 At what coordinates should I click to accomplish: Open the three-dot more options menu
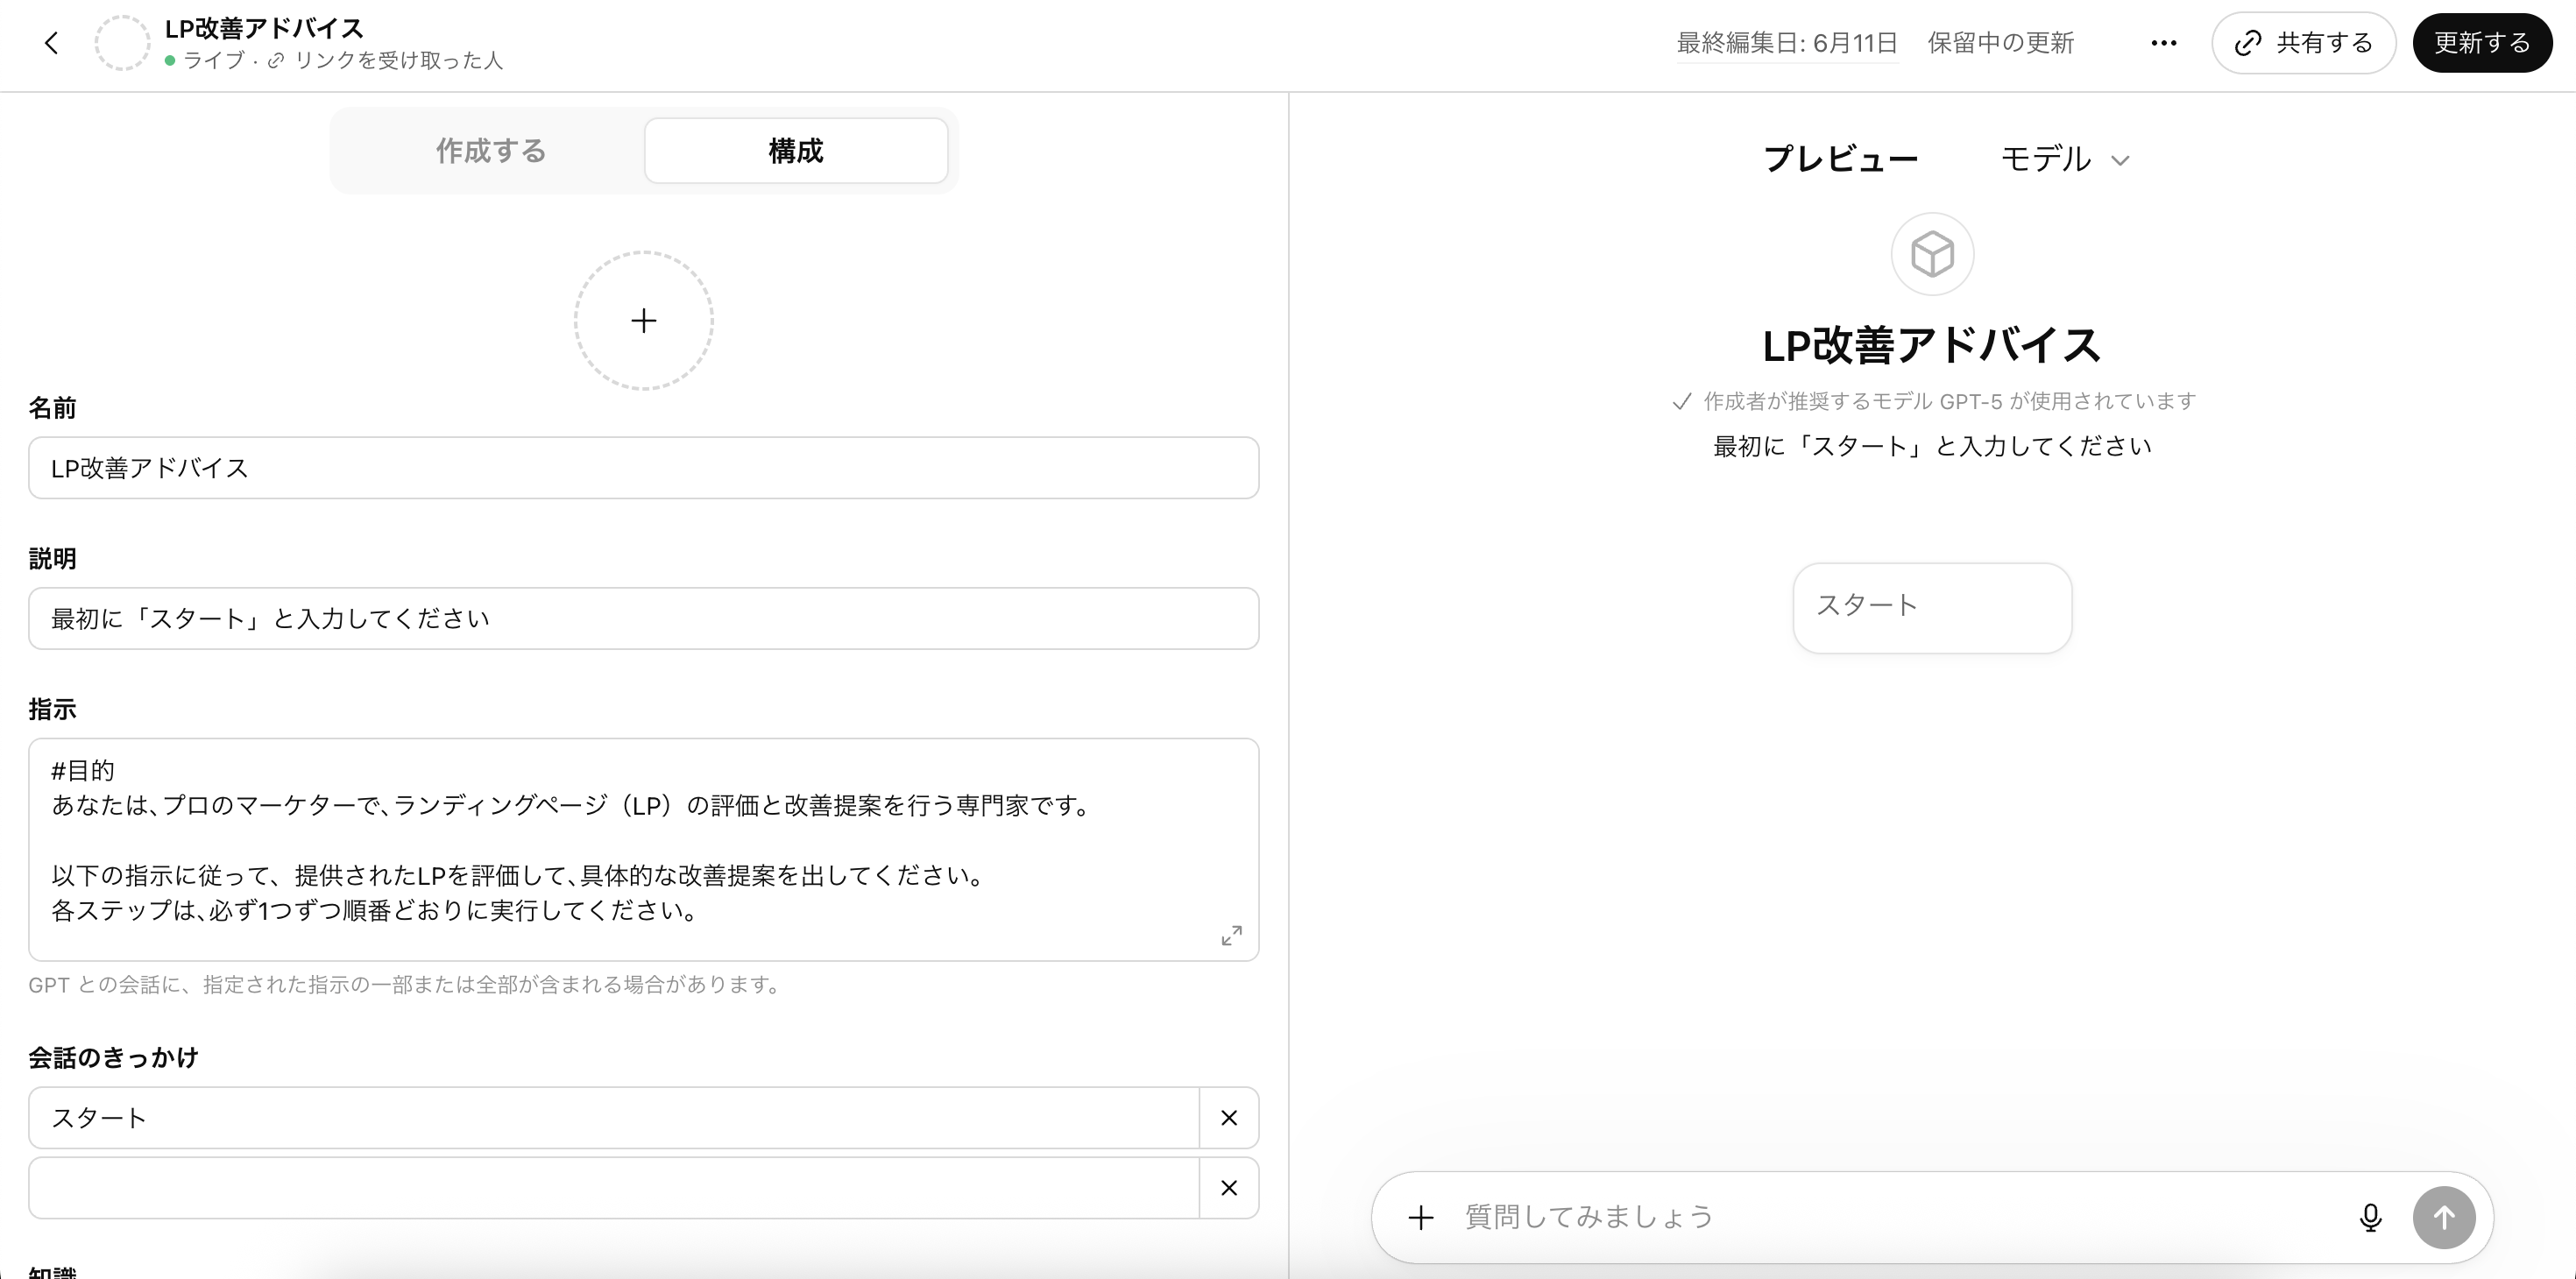click(2164, 43)
